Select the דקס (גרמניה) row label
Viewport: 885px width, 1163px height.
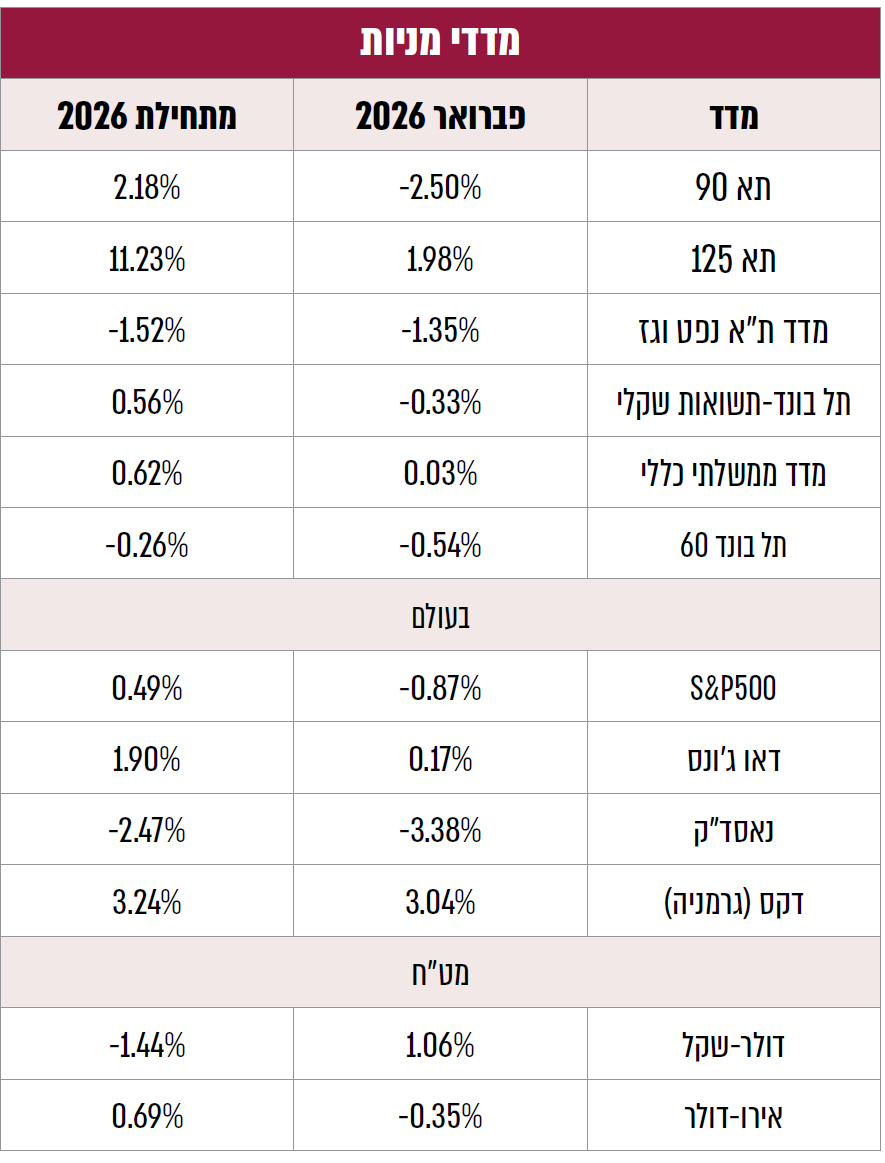pos(734,903)
